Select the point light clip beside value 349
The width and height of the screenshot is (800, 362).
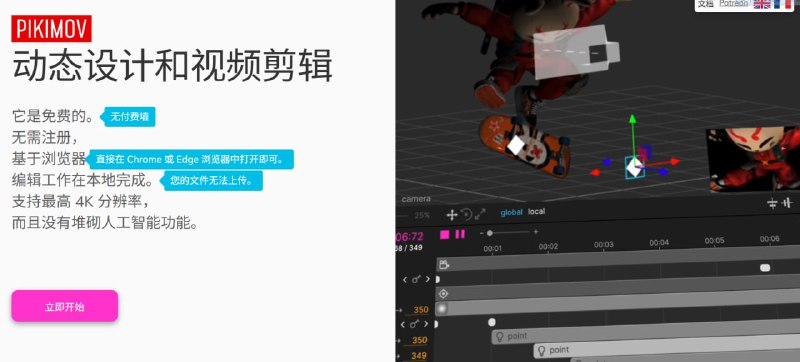666,347
